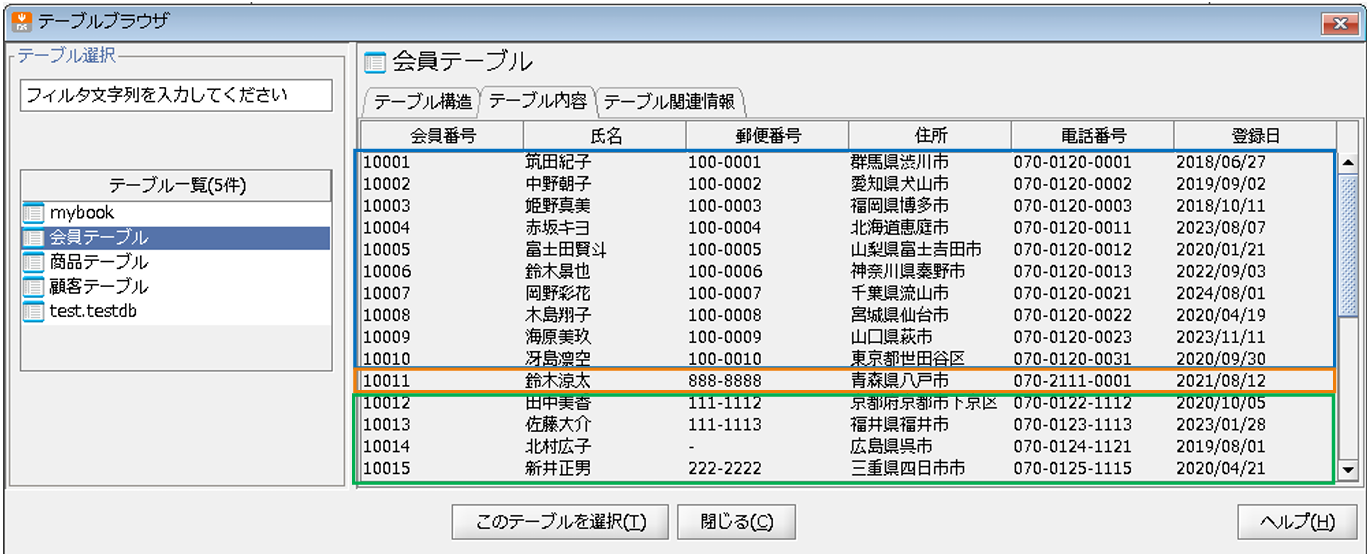
Task: Sort by the 会員番号 column header
Action: pyautogui.click(x=442, y=136)
